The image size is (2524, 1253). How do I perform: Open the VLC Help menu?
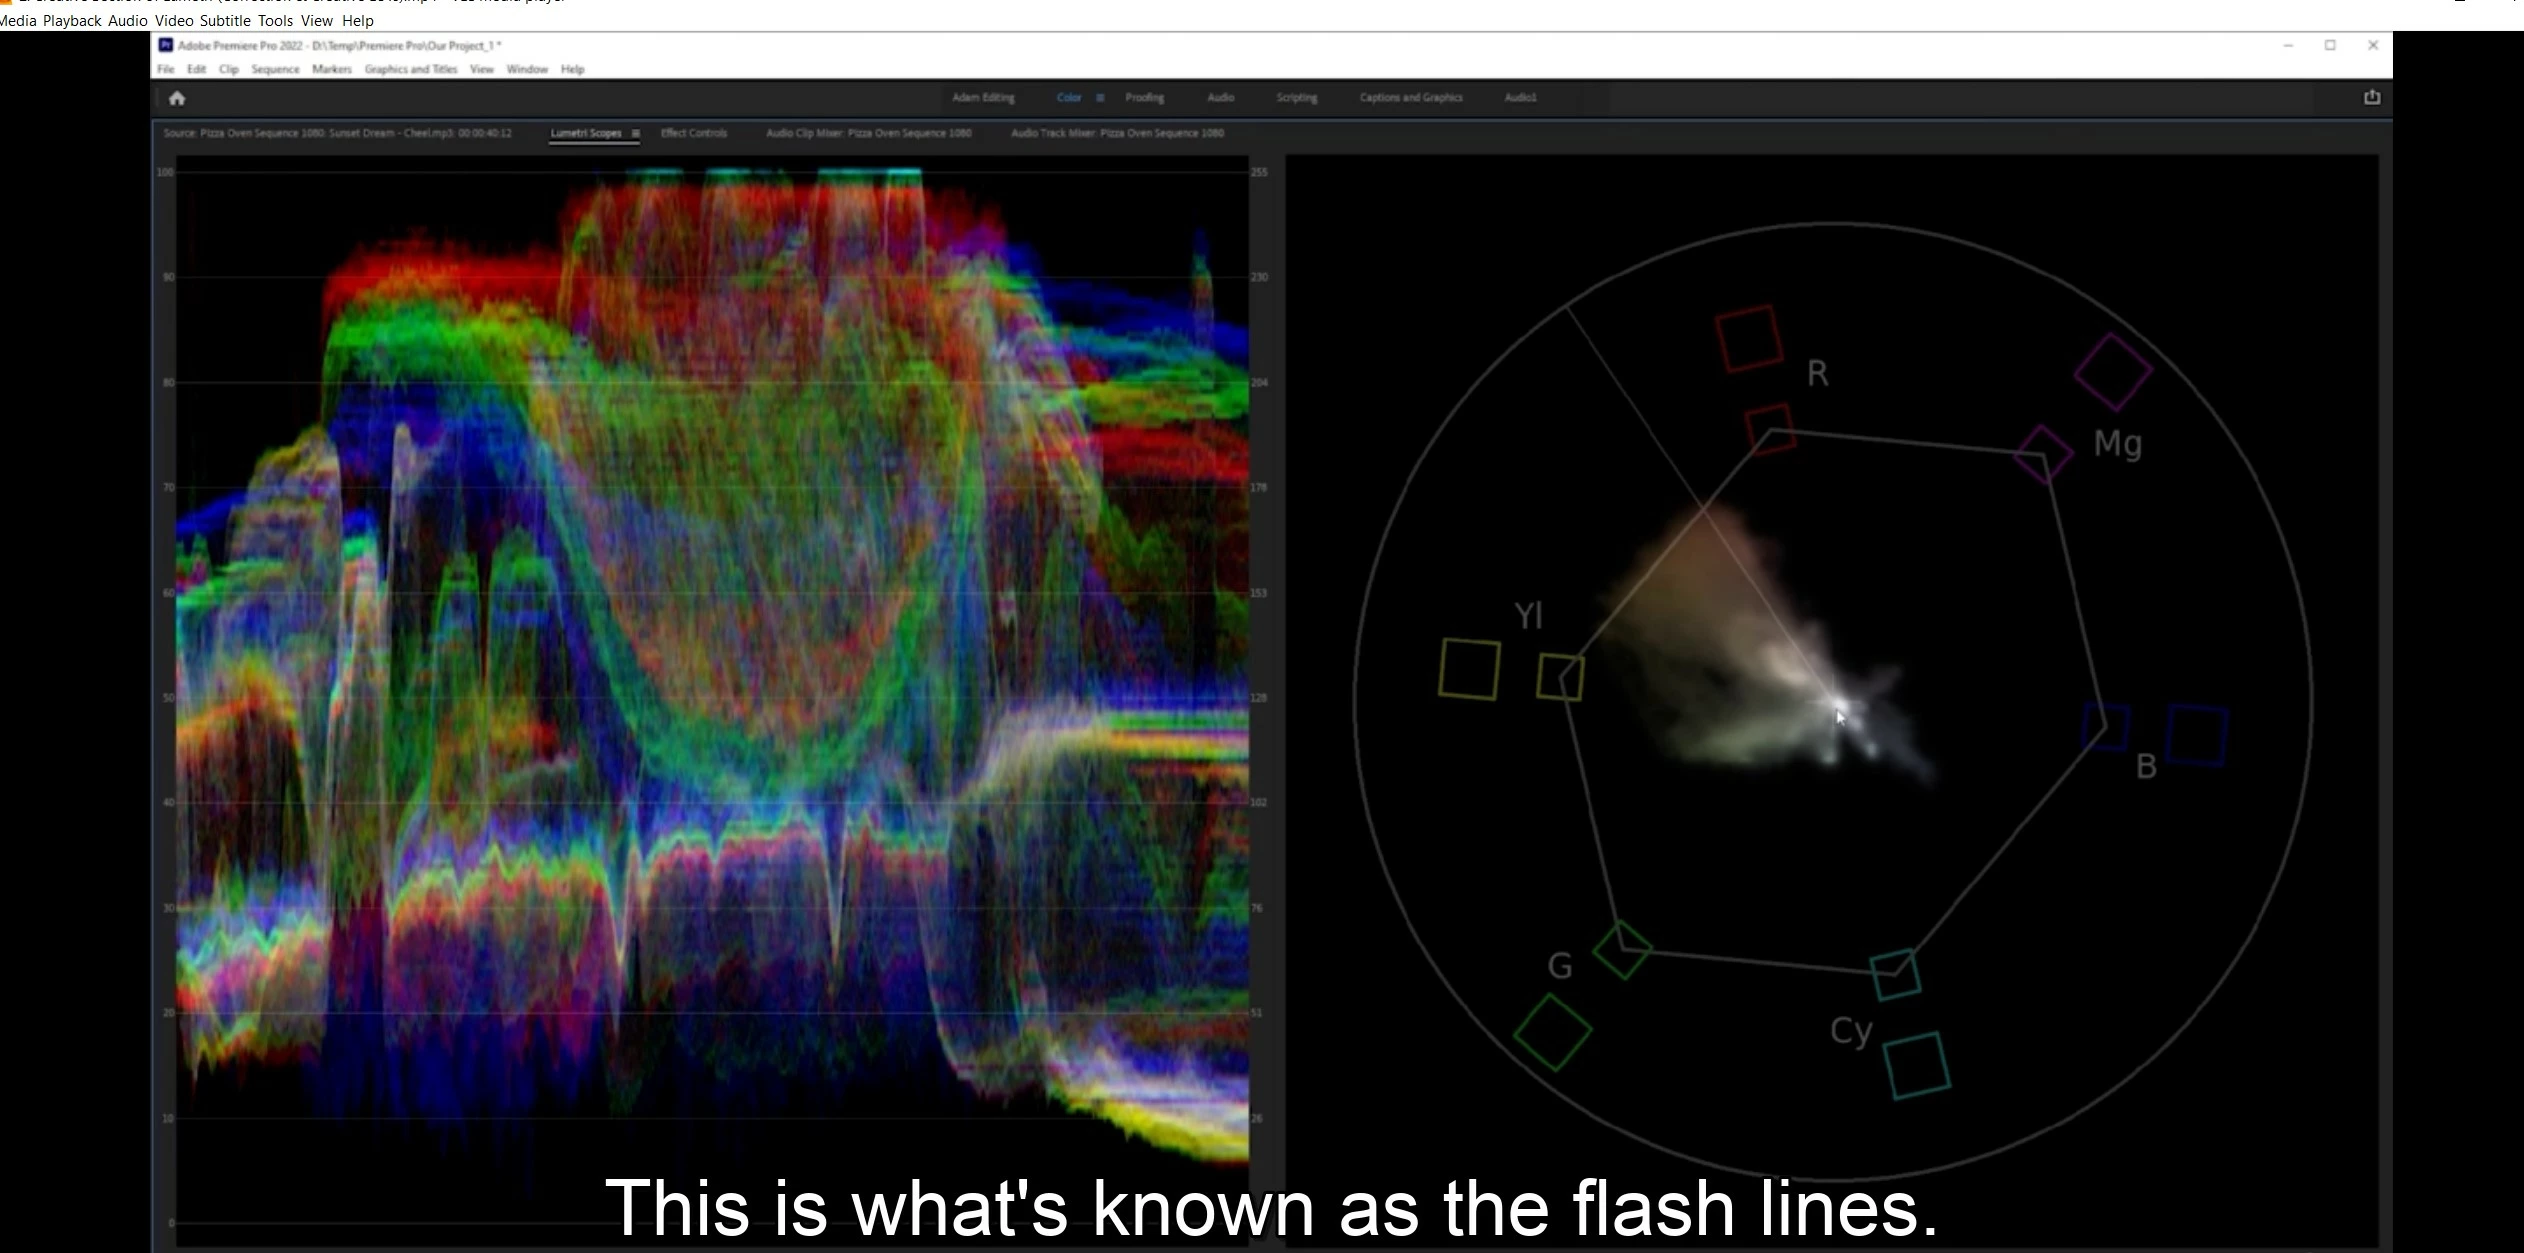click(x=357, y=21)
